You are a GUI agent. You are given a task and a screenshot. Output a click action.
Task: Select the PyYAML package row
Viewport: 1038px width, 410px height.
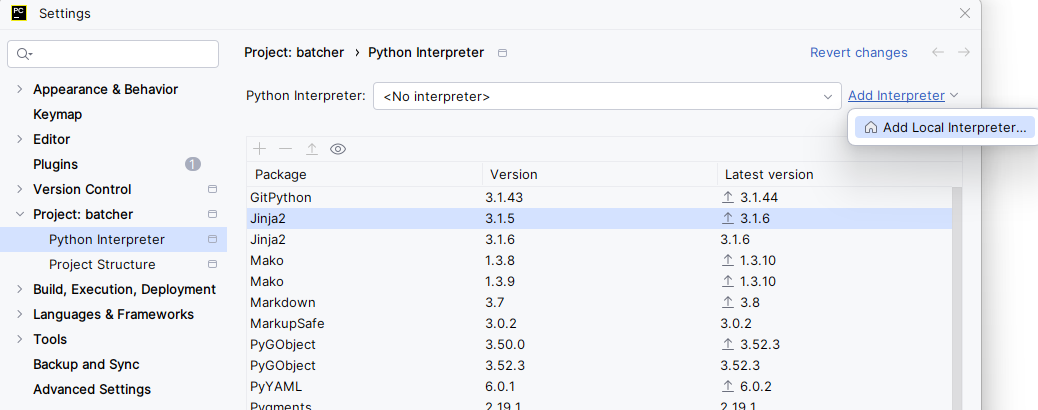[600, 387]
